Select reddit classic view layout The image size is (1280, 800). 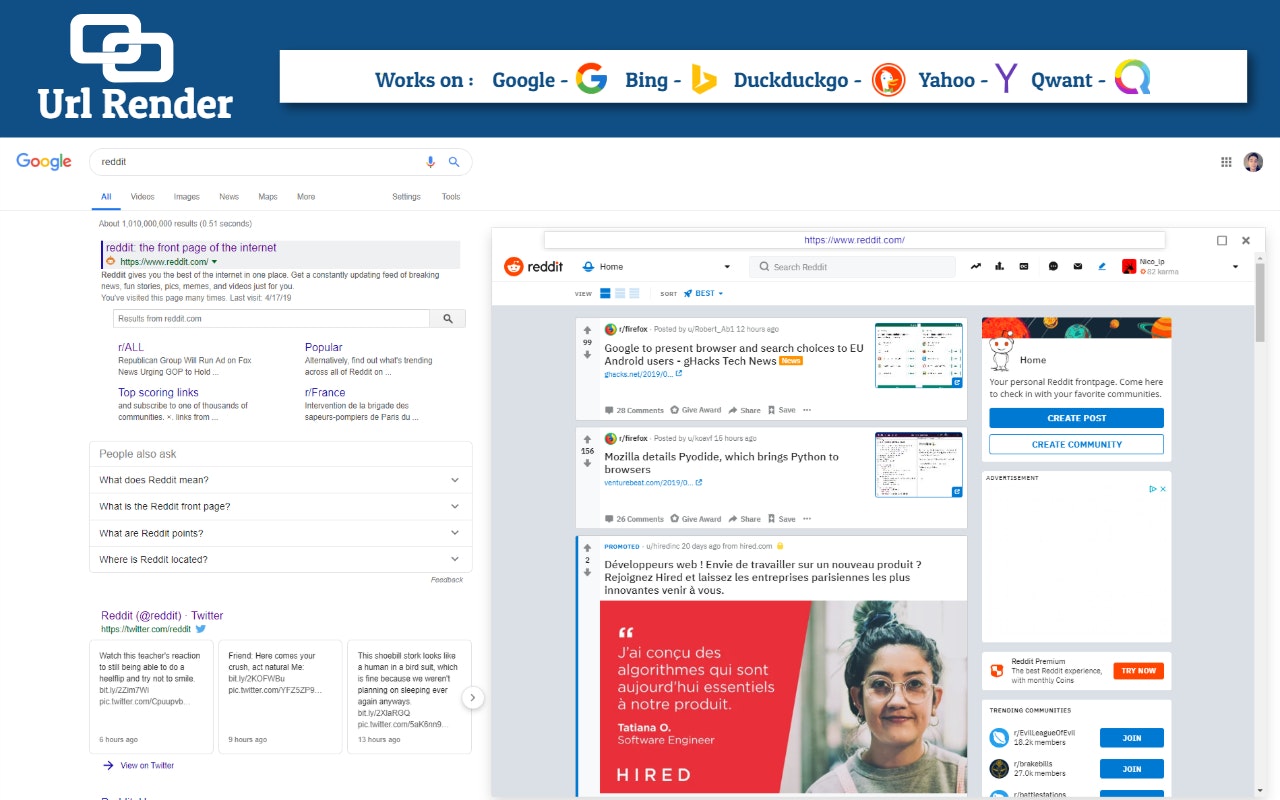620,294
